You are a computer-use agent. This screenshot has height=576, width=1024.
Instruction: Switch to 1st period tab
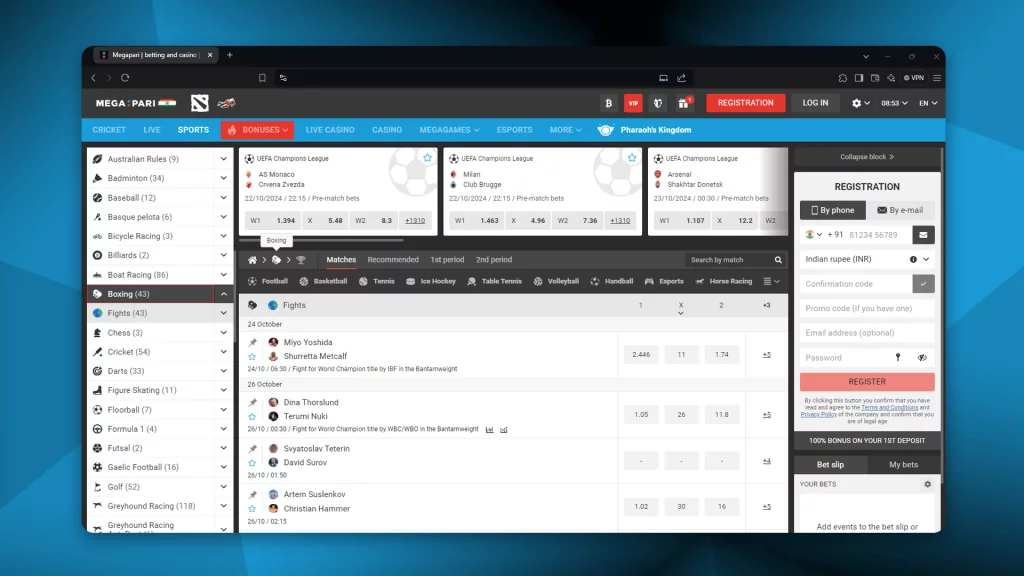click(x=447, y=260)
